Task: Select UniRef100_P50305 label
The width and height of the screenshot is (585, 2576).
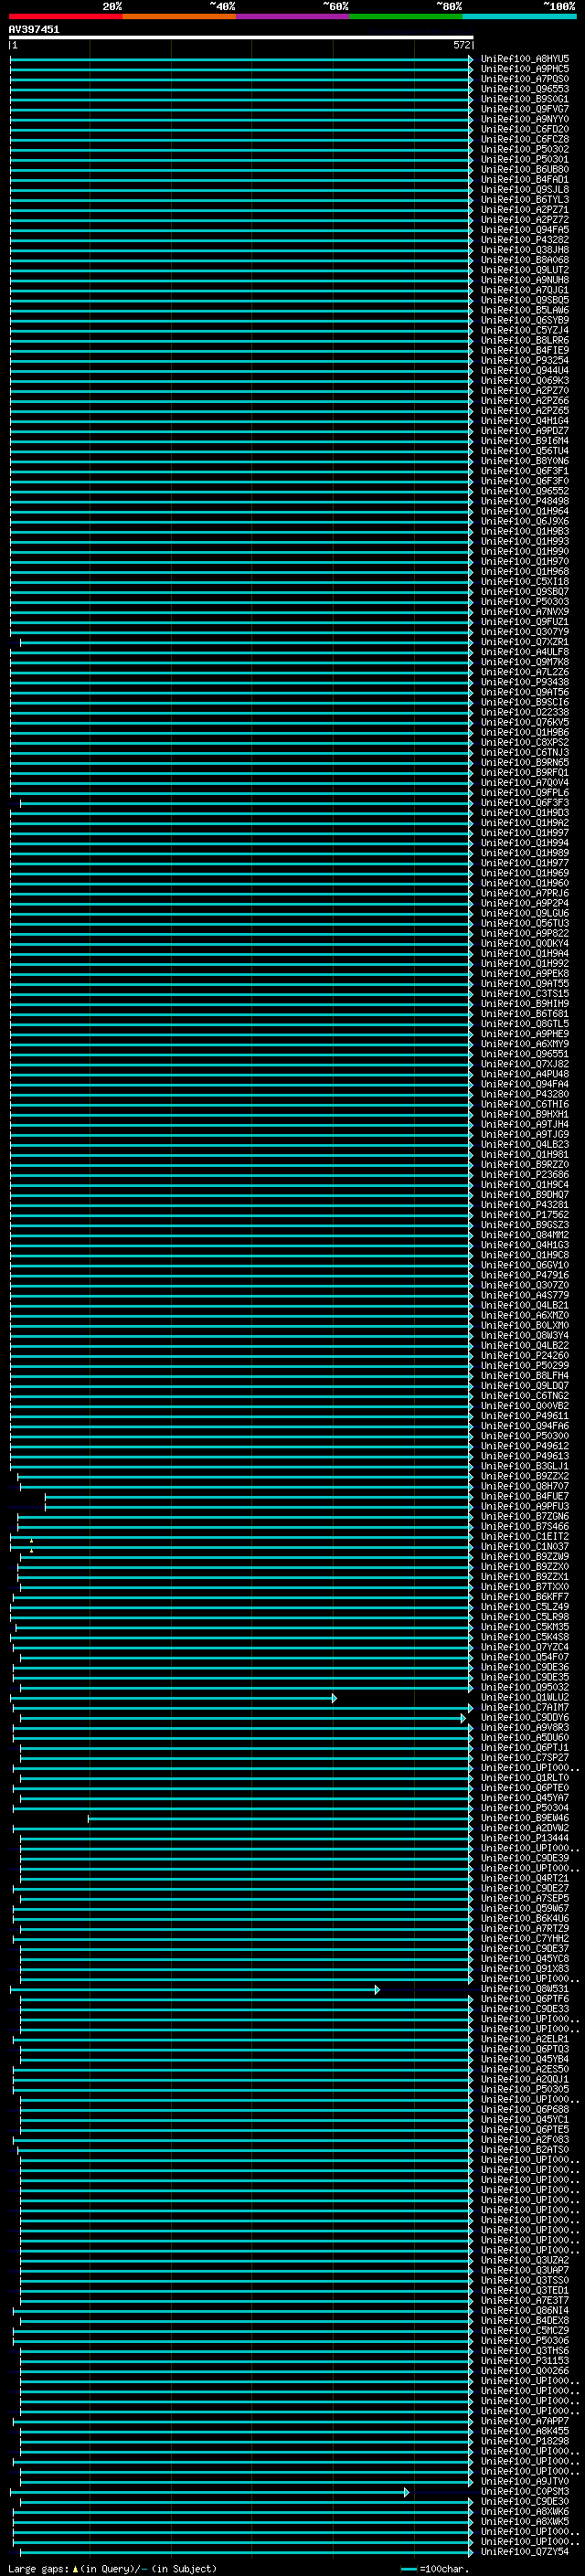Action: [x=525, y=2089]
